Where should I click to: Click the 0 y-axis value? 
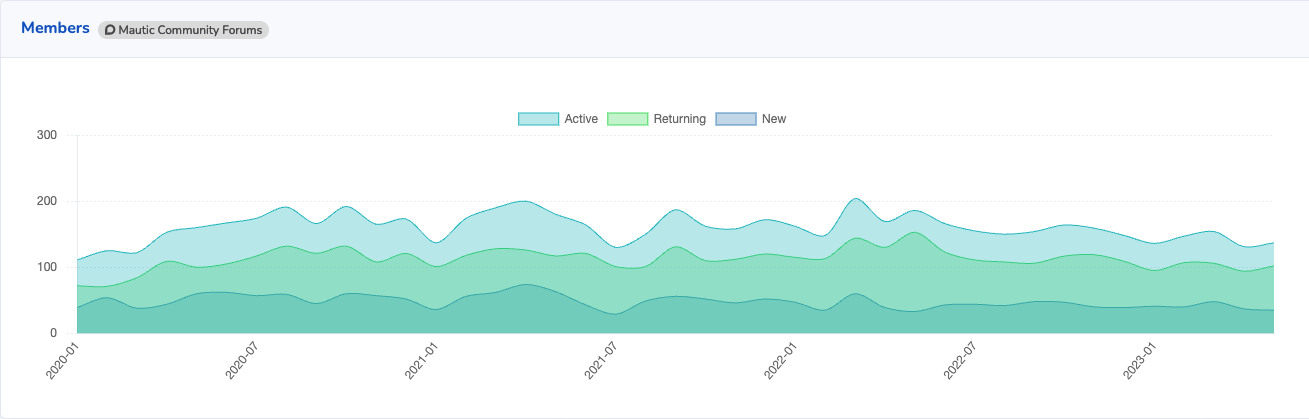[x=55, y=333]
